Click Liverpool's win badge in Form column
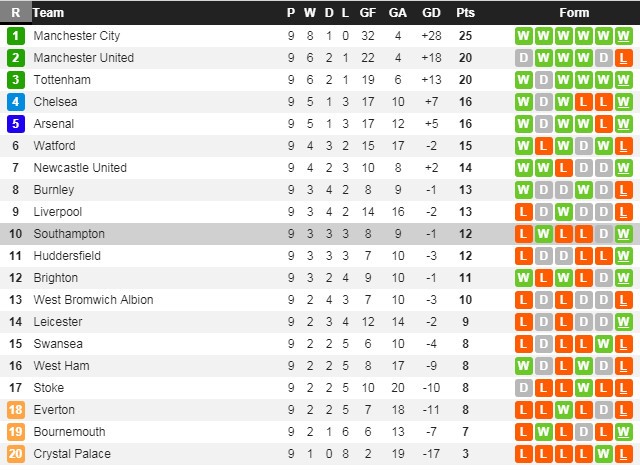Viewport: 640px width, 471px height. coord(564,212)
